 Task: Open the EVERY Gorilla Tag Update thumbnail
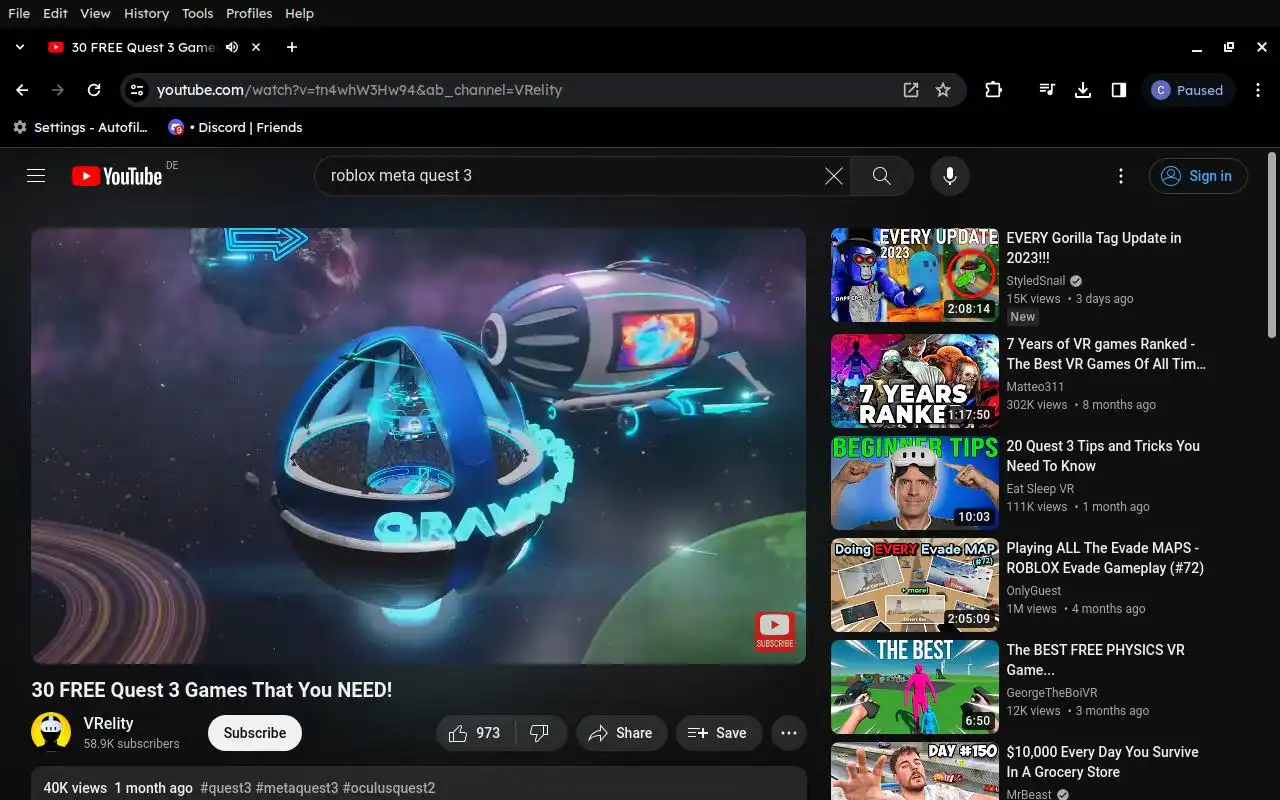(x=915, y=275)
